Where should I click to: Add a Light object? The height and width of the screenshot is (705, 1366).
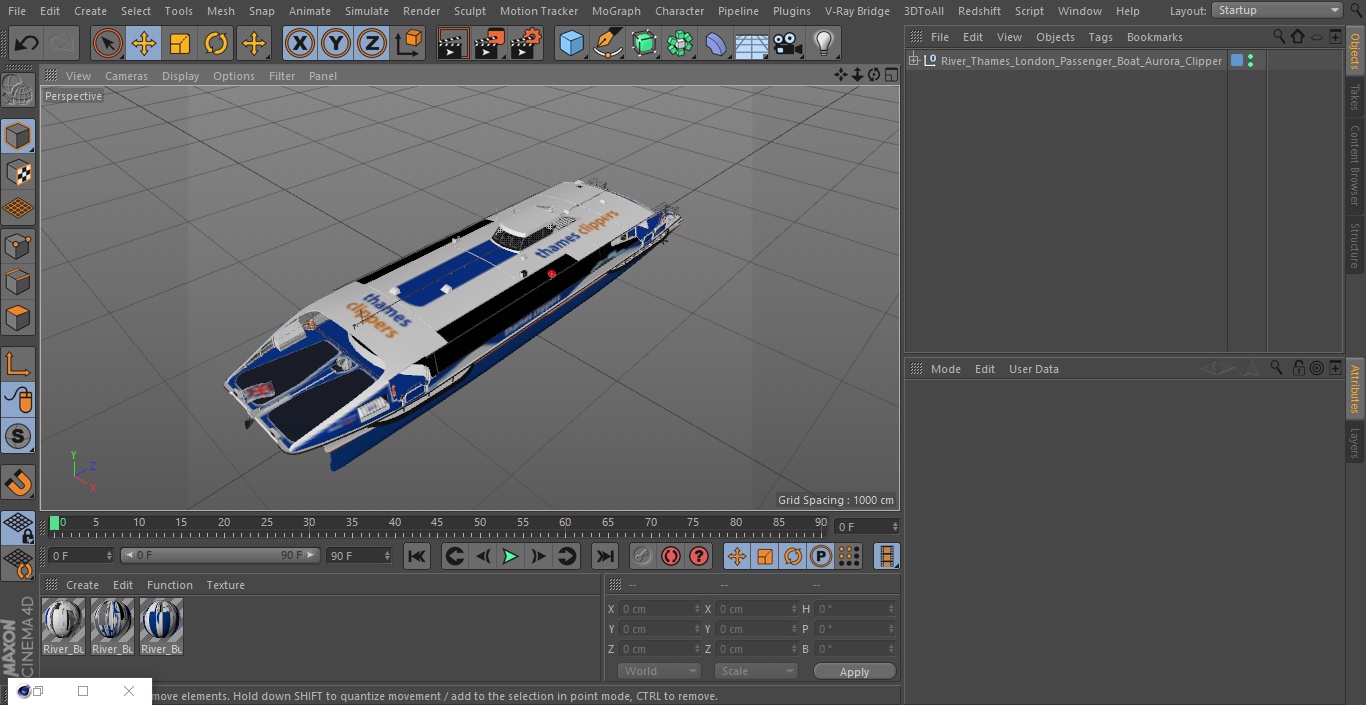[x=823, y=43]
